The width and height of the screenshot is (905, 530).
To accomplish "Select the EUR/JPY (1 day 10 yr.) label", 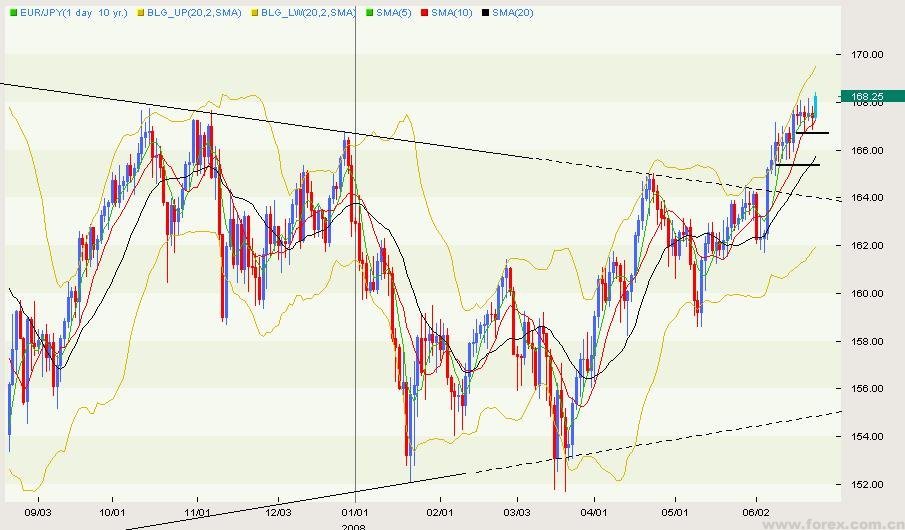I will 75,12.
